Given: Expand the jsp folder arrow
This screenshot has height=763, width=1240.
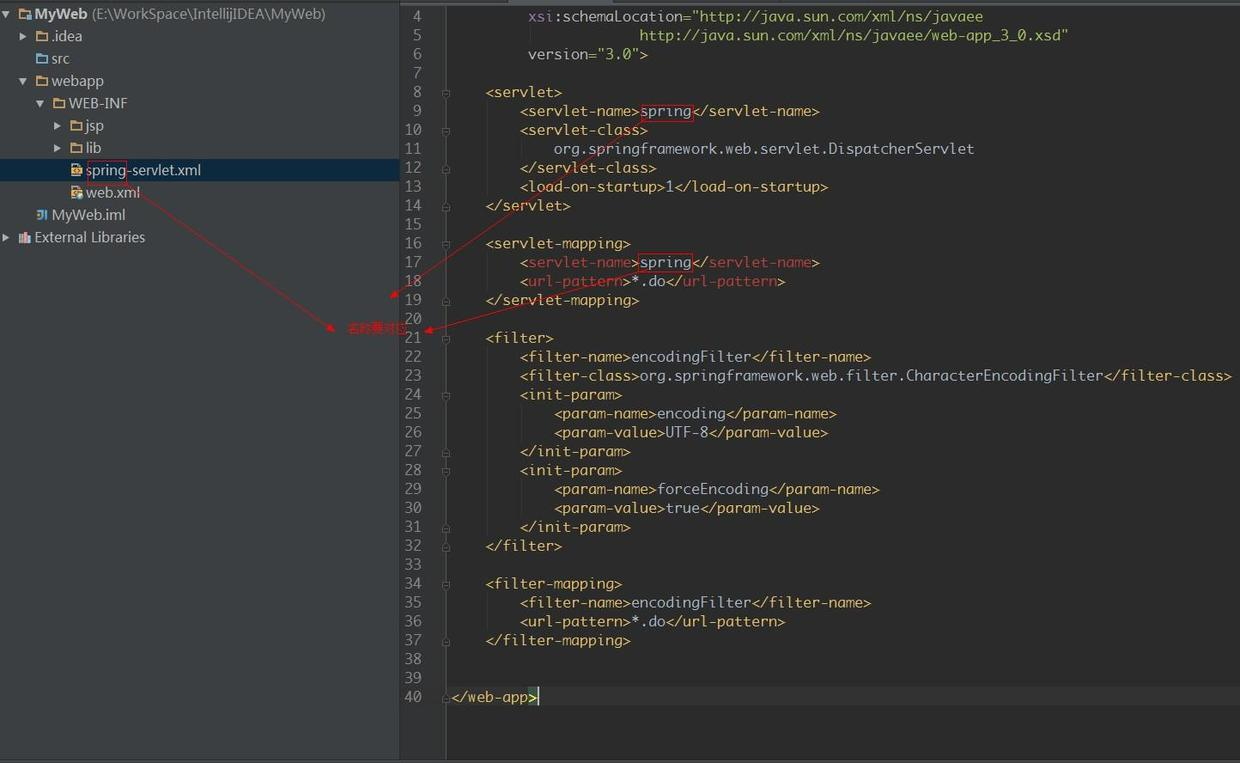Looking at the screenshot, I should click(58, 126).
